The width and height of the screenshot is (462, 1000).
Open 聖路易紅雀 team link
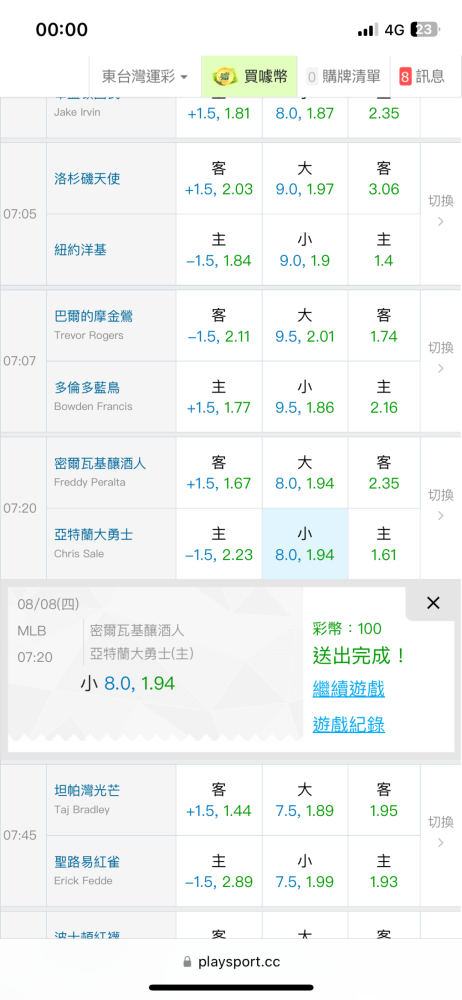pyautogui.click(x=87, y=862)
